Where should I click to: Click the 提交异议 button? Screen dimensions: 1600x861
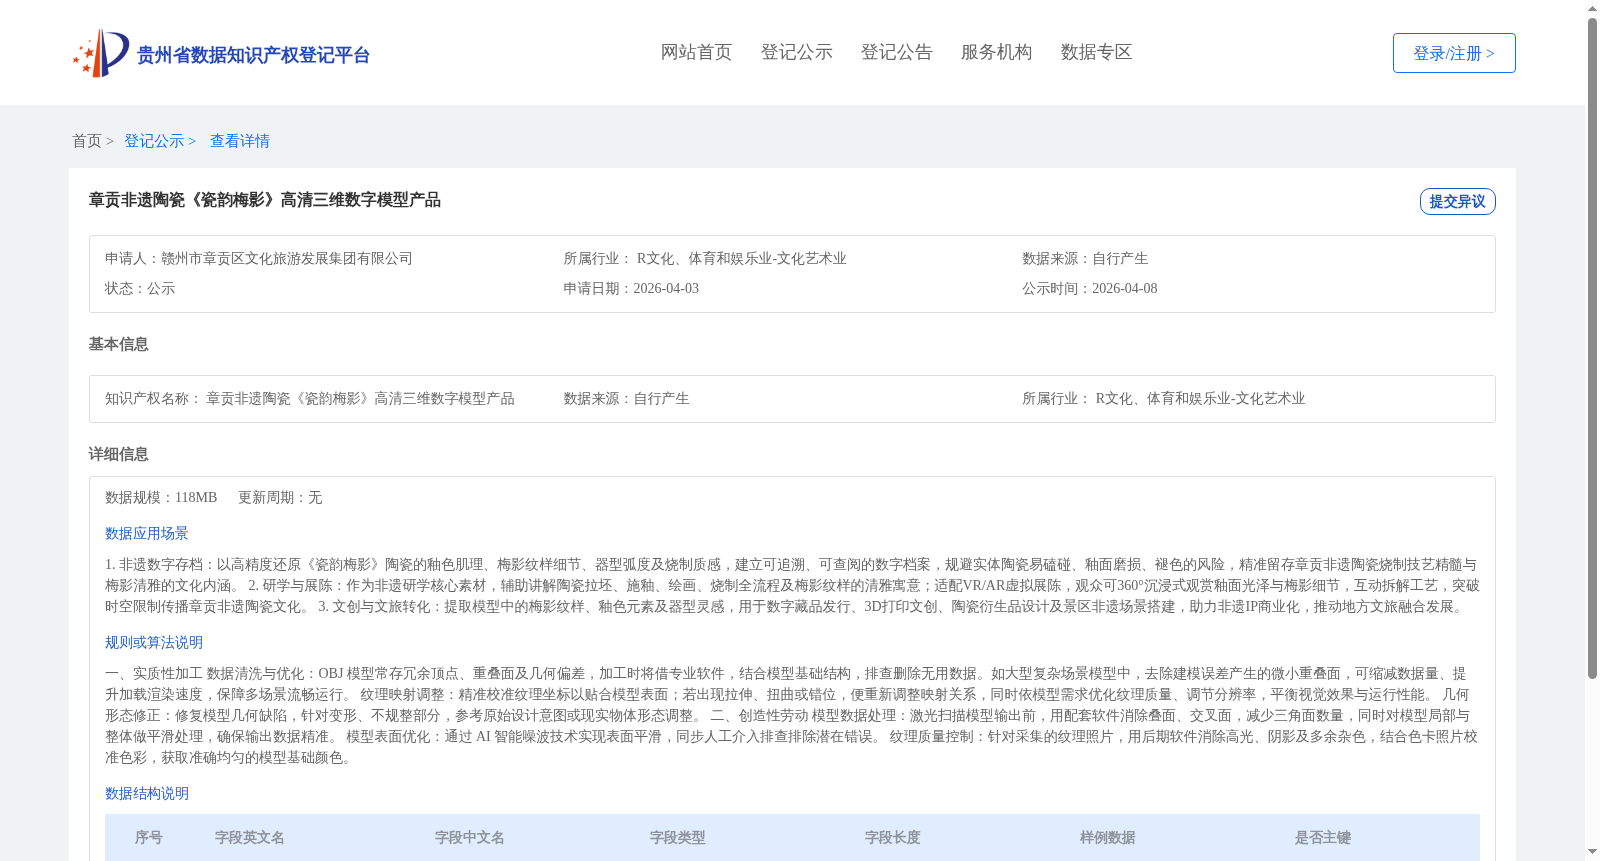point(1457,201)
